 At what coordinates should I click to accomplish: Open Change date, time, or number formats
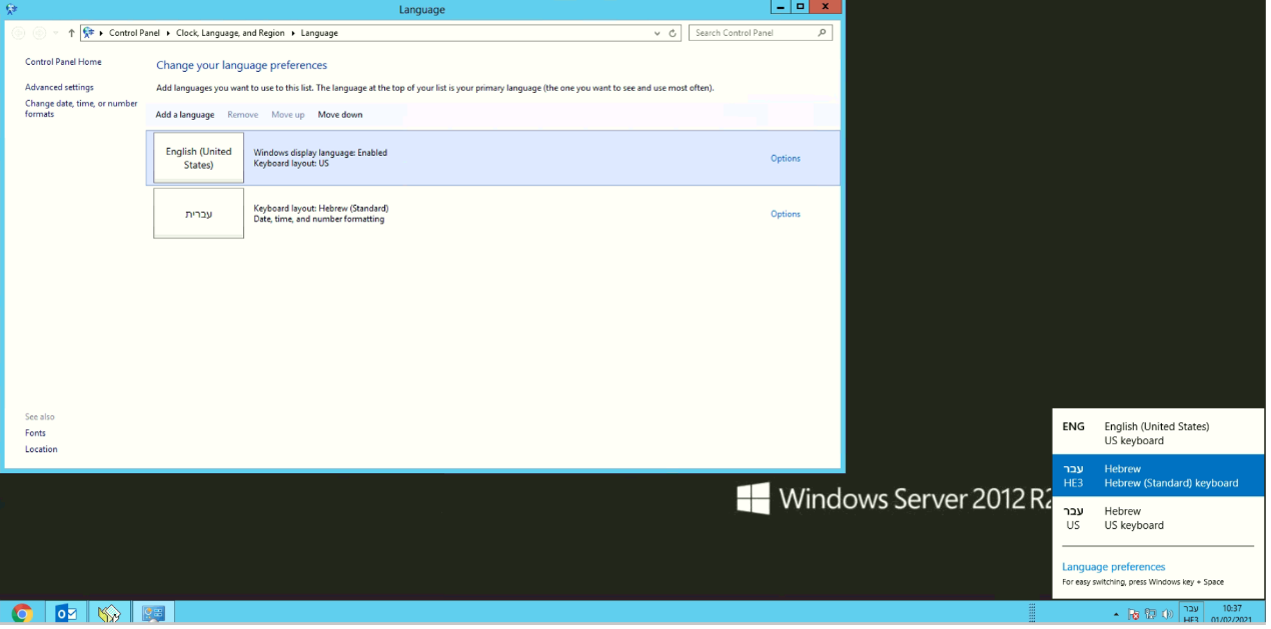[x=81, y=108]
